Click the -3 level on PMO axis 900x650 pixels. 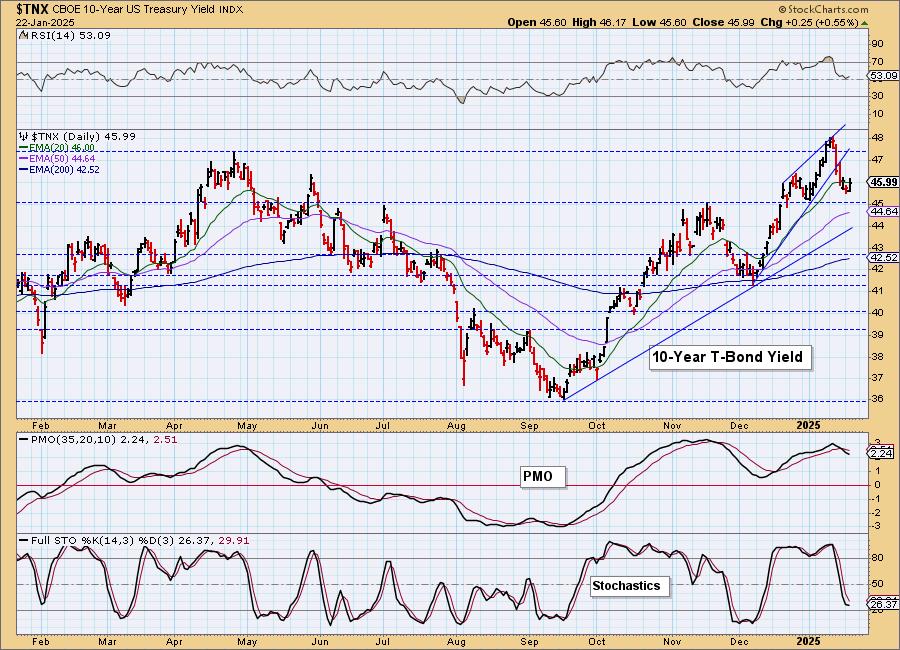(876, 525)
